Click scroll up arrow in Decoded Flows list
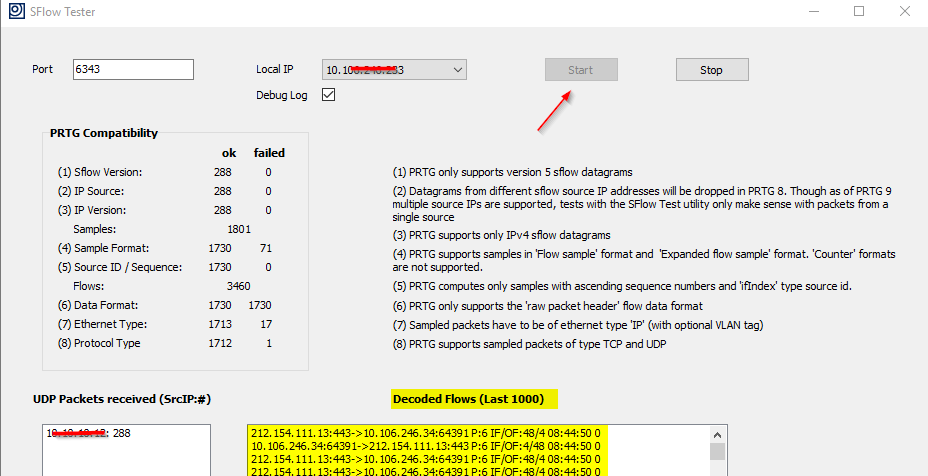The width and height of the screenshot is (928, 476). tap(717, 433)
